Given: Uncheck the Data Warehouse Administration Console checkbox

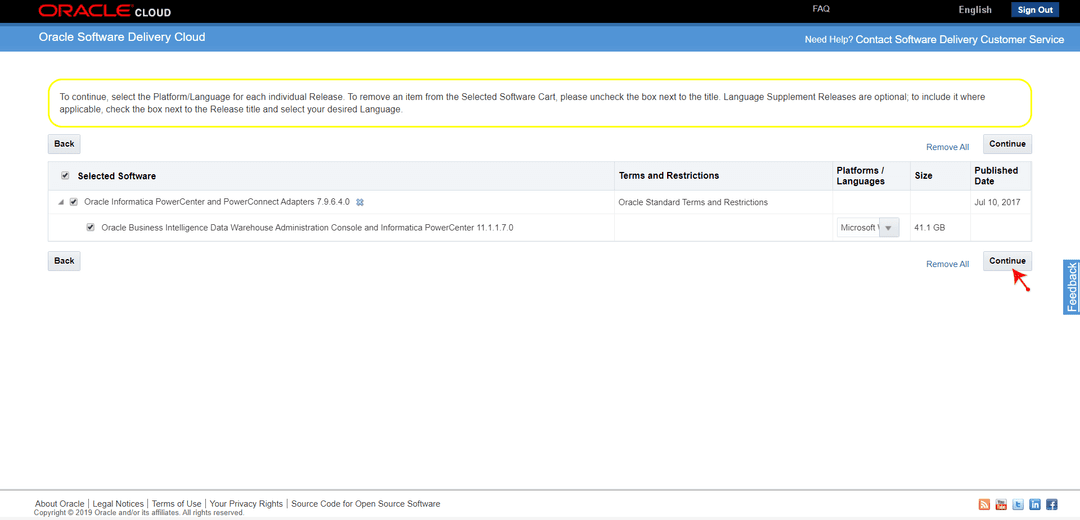Looking at the screenshot, I should coord(90,227).
